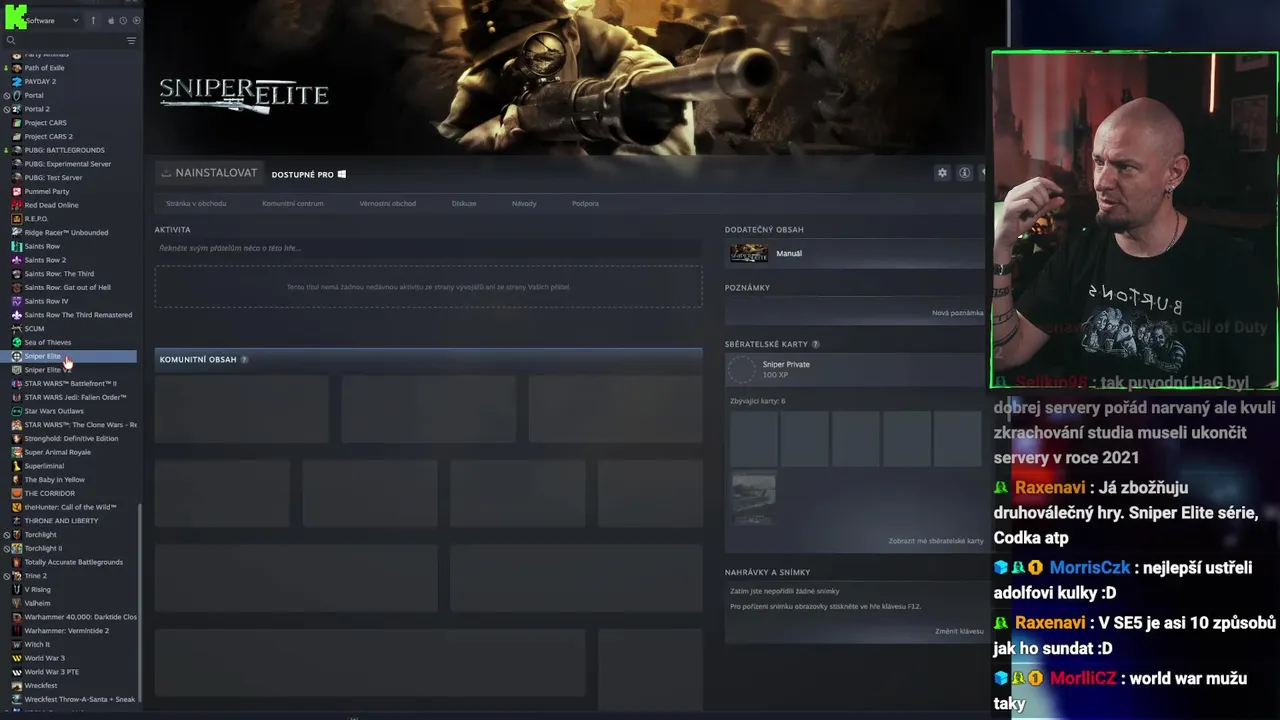Open game info icon next to gear
The image size is (1280, 720).
pyautogui.click(x=964, y=173)
